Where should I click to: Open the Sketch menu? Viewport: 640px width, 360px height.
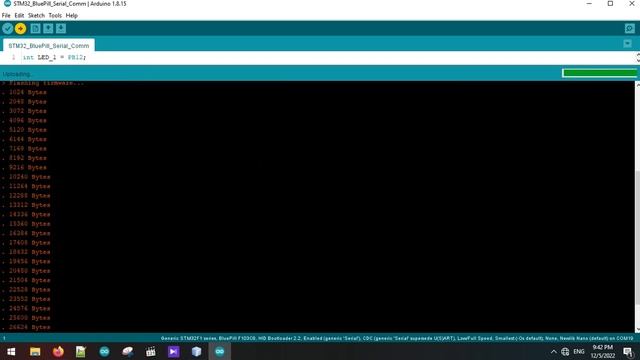pos(36,16)
